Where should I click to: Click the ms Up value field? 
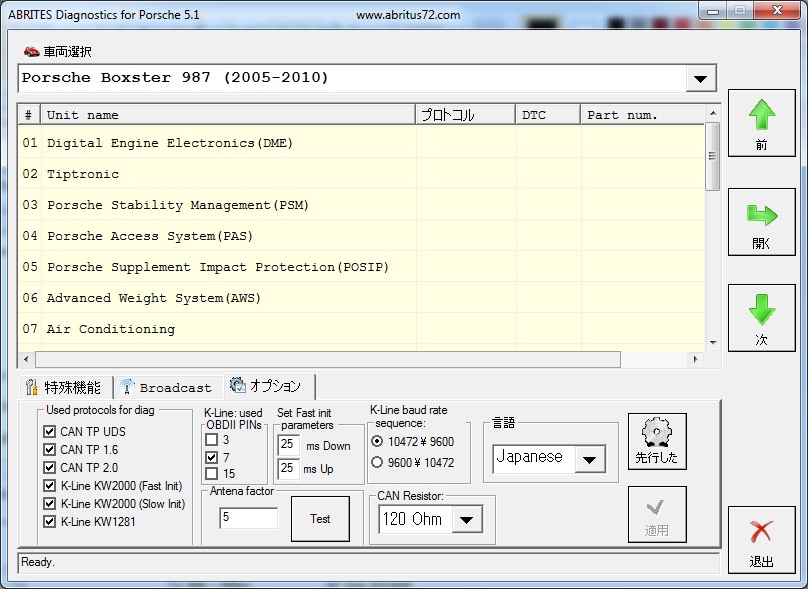coord(289,468)
